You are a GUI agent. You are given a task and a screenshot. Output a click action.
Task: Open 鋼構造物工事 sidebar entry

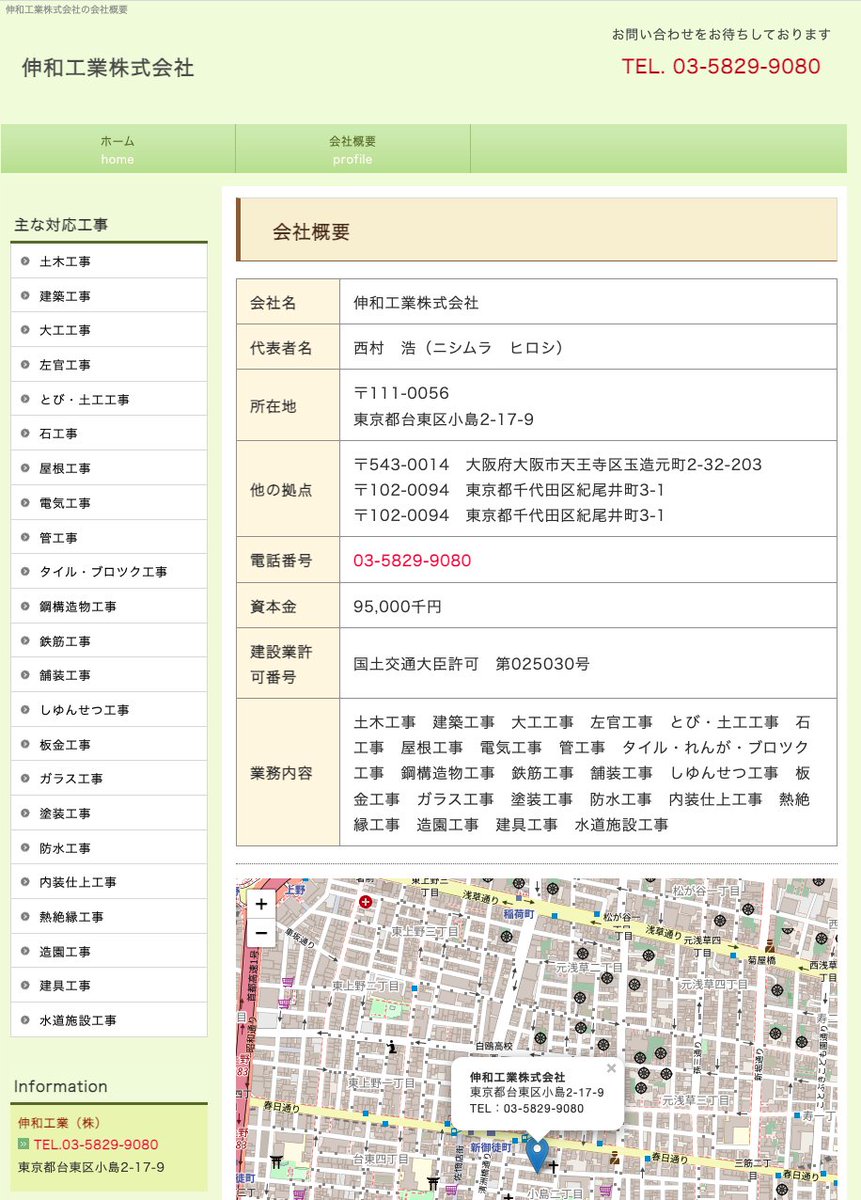click(x=109, y=606)
